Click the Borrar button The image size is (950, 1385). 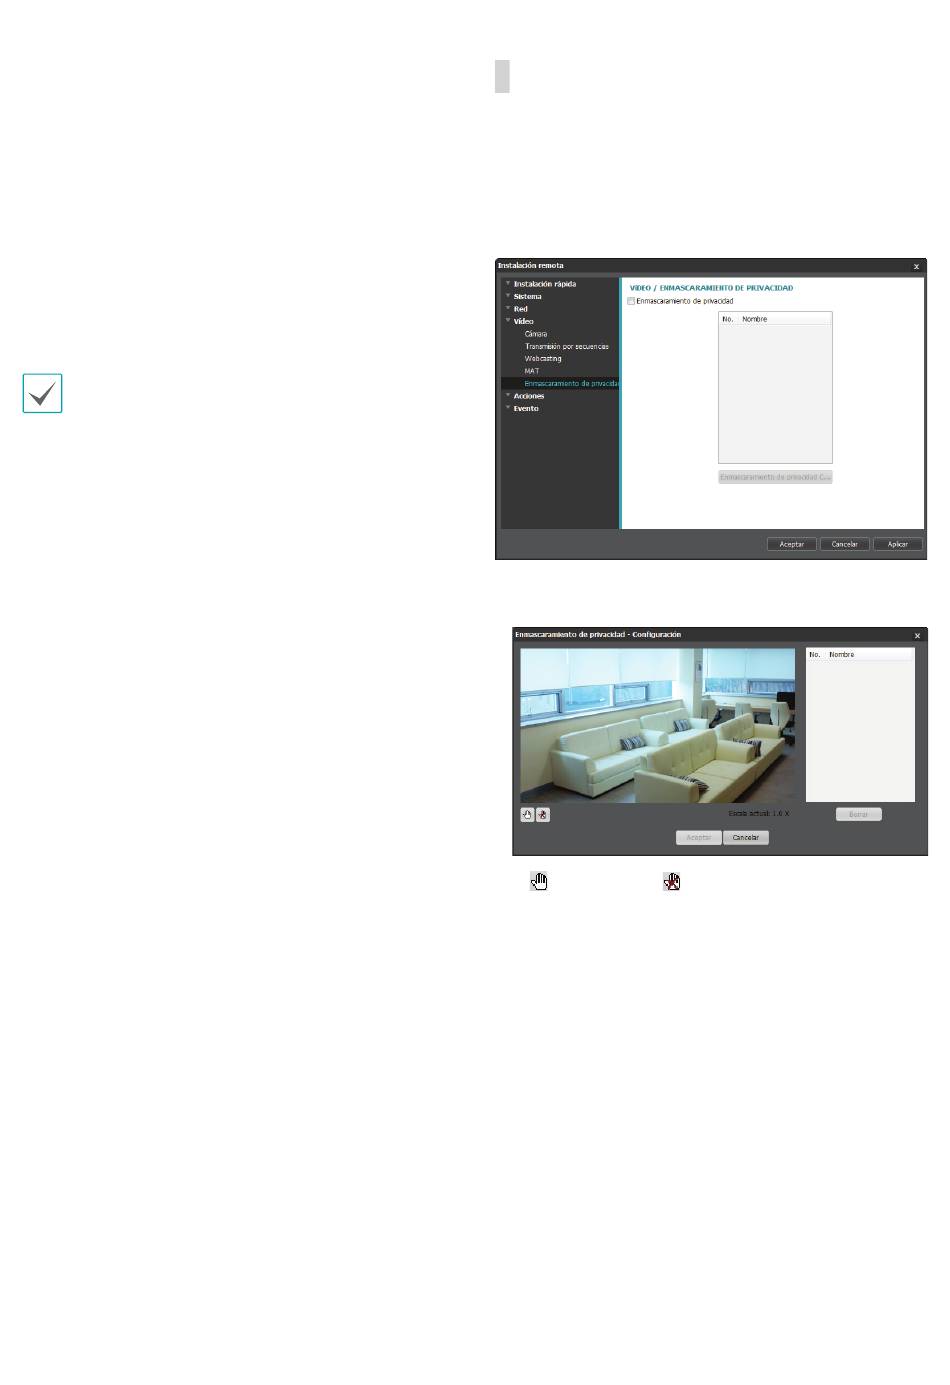pyautogui.click(x=858, y=815)
